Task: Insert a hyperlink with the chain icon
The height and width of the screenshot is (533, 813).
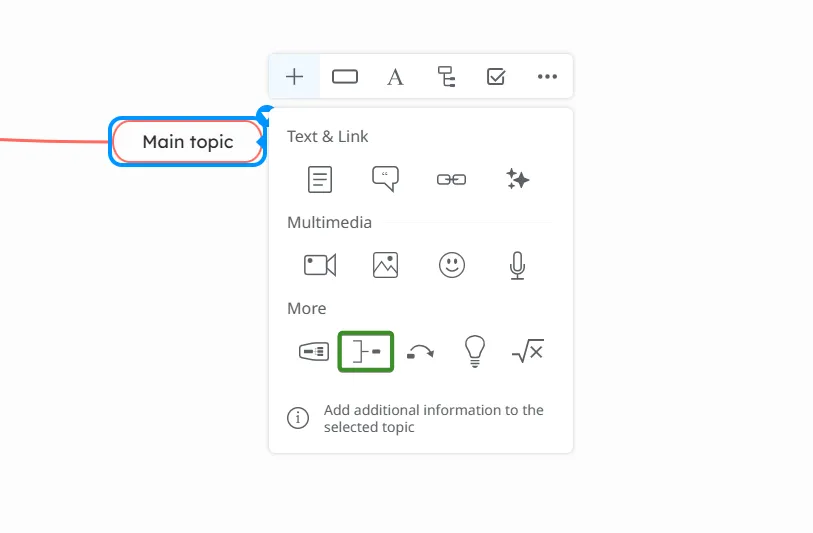Action: 452,179
